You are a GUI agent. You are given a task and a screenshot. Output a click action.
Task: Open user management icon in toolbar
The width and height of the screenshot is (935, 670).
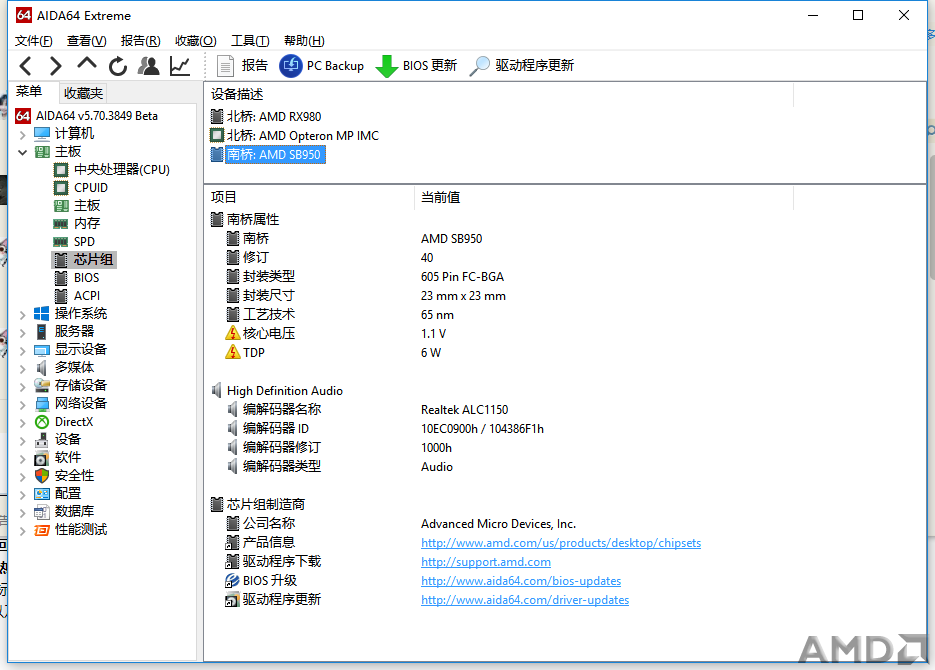148,66
